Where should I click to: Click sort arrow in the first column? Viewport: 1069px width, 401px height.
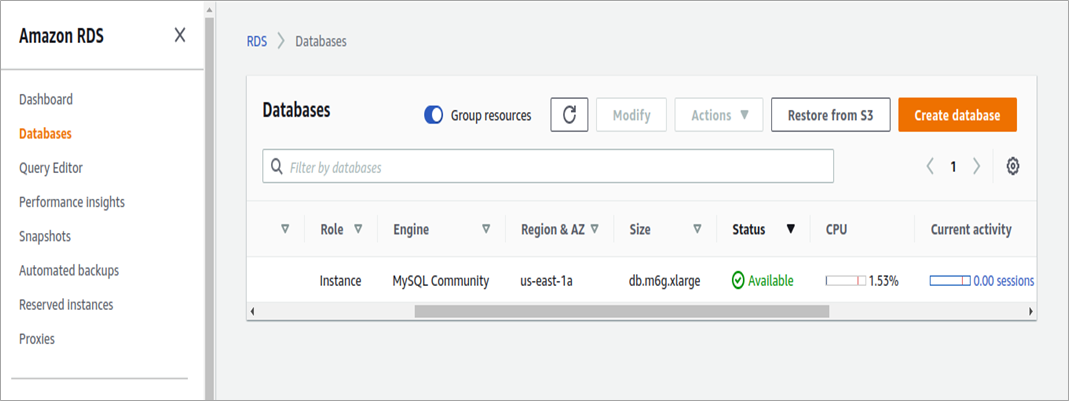pos(286,229)
